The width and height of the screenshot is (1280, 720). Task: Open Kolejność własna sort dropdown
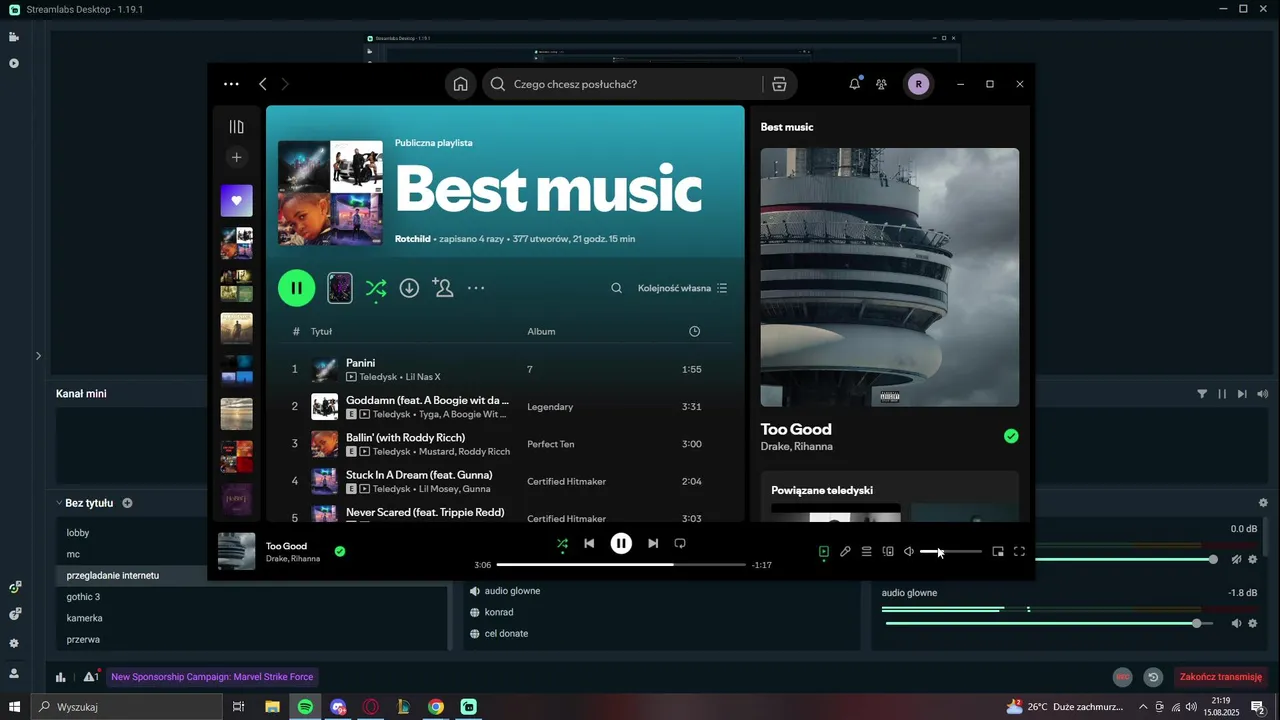pyautogui.click(x=683, y=288)
